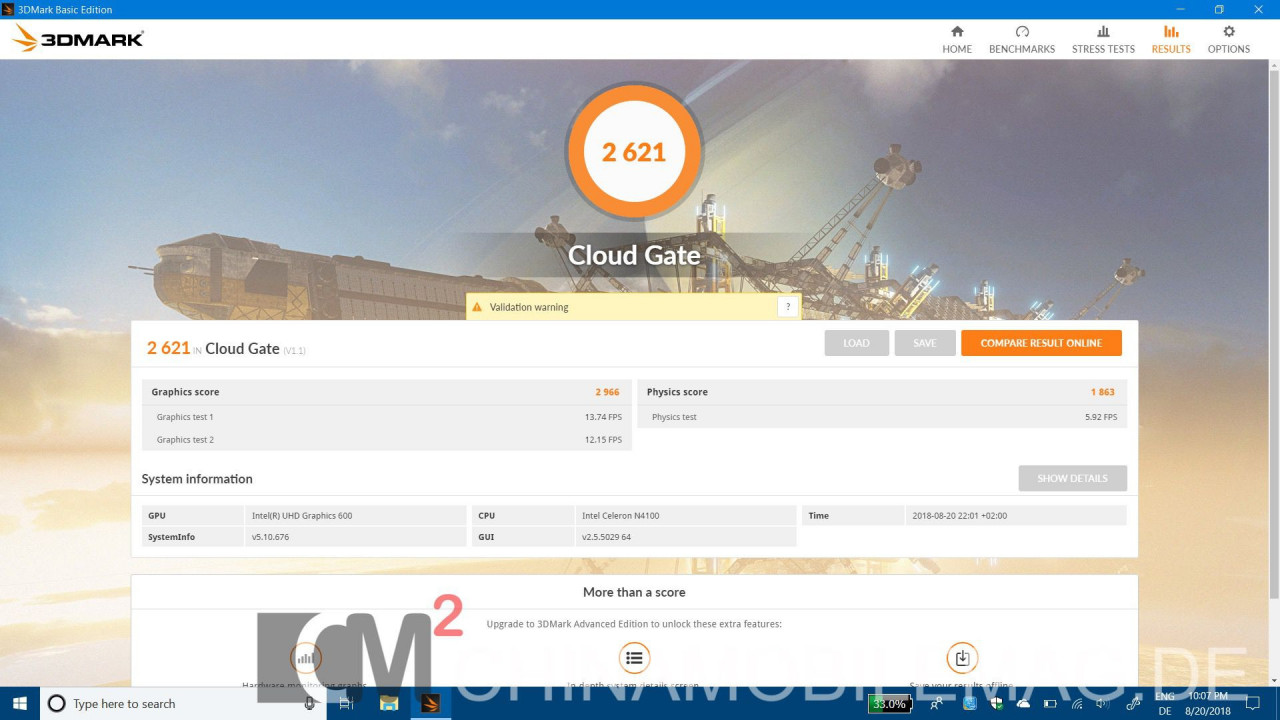Open the Benchmarks section
Screen dimensions: 1280x720
(1021, 40)
